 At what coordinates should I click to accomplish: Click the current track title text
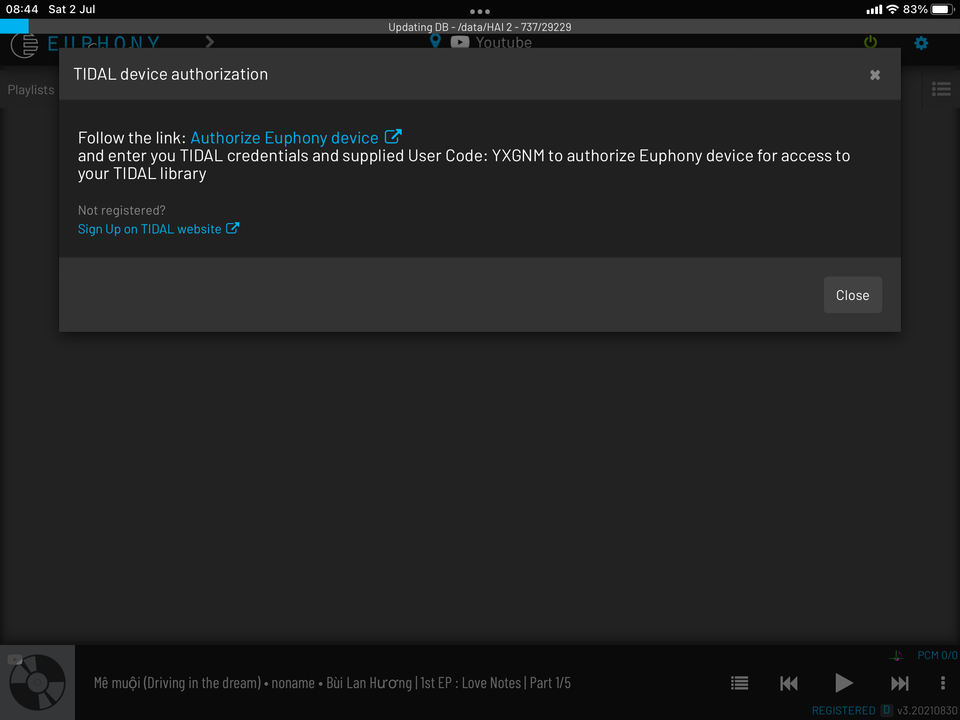[332, 683]
